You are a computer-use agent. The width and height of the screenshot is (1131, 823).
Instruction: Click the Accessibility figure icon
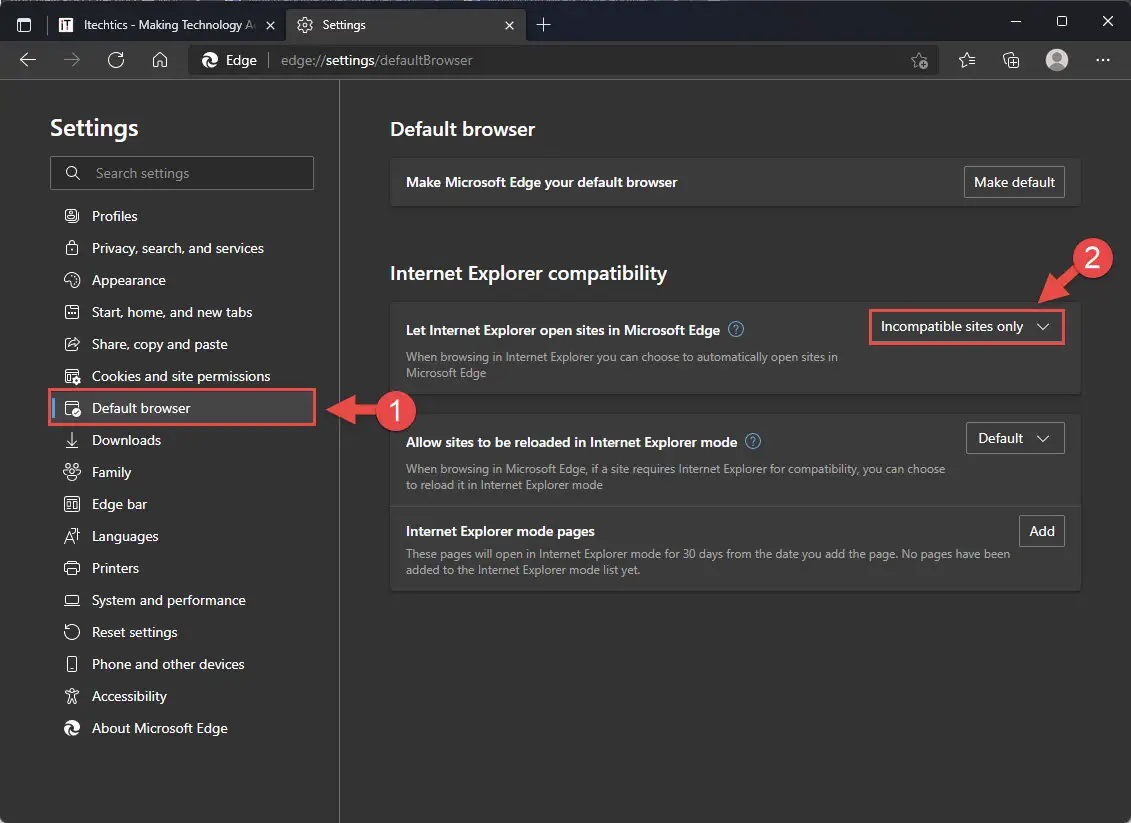click(x=72, y=696)
